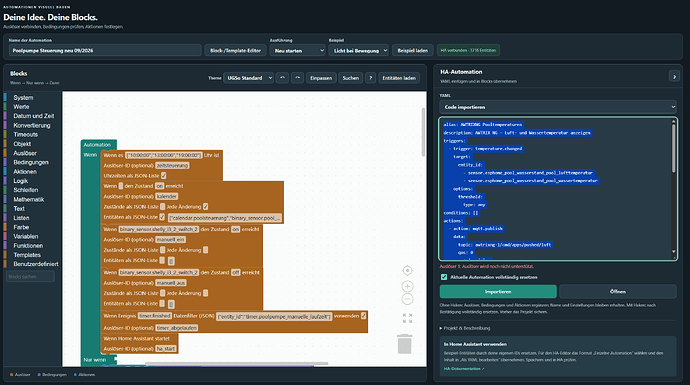Open the Templates block category
Viewport: 690px width, 385px height.
(27, 255)
